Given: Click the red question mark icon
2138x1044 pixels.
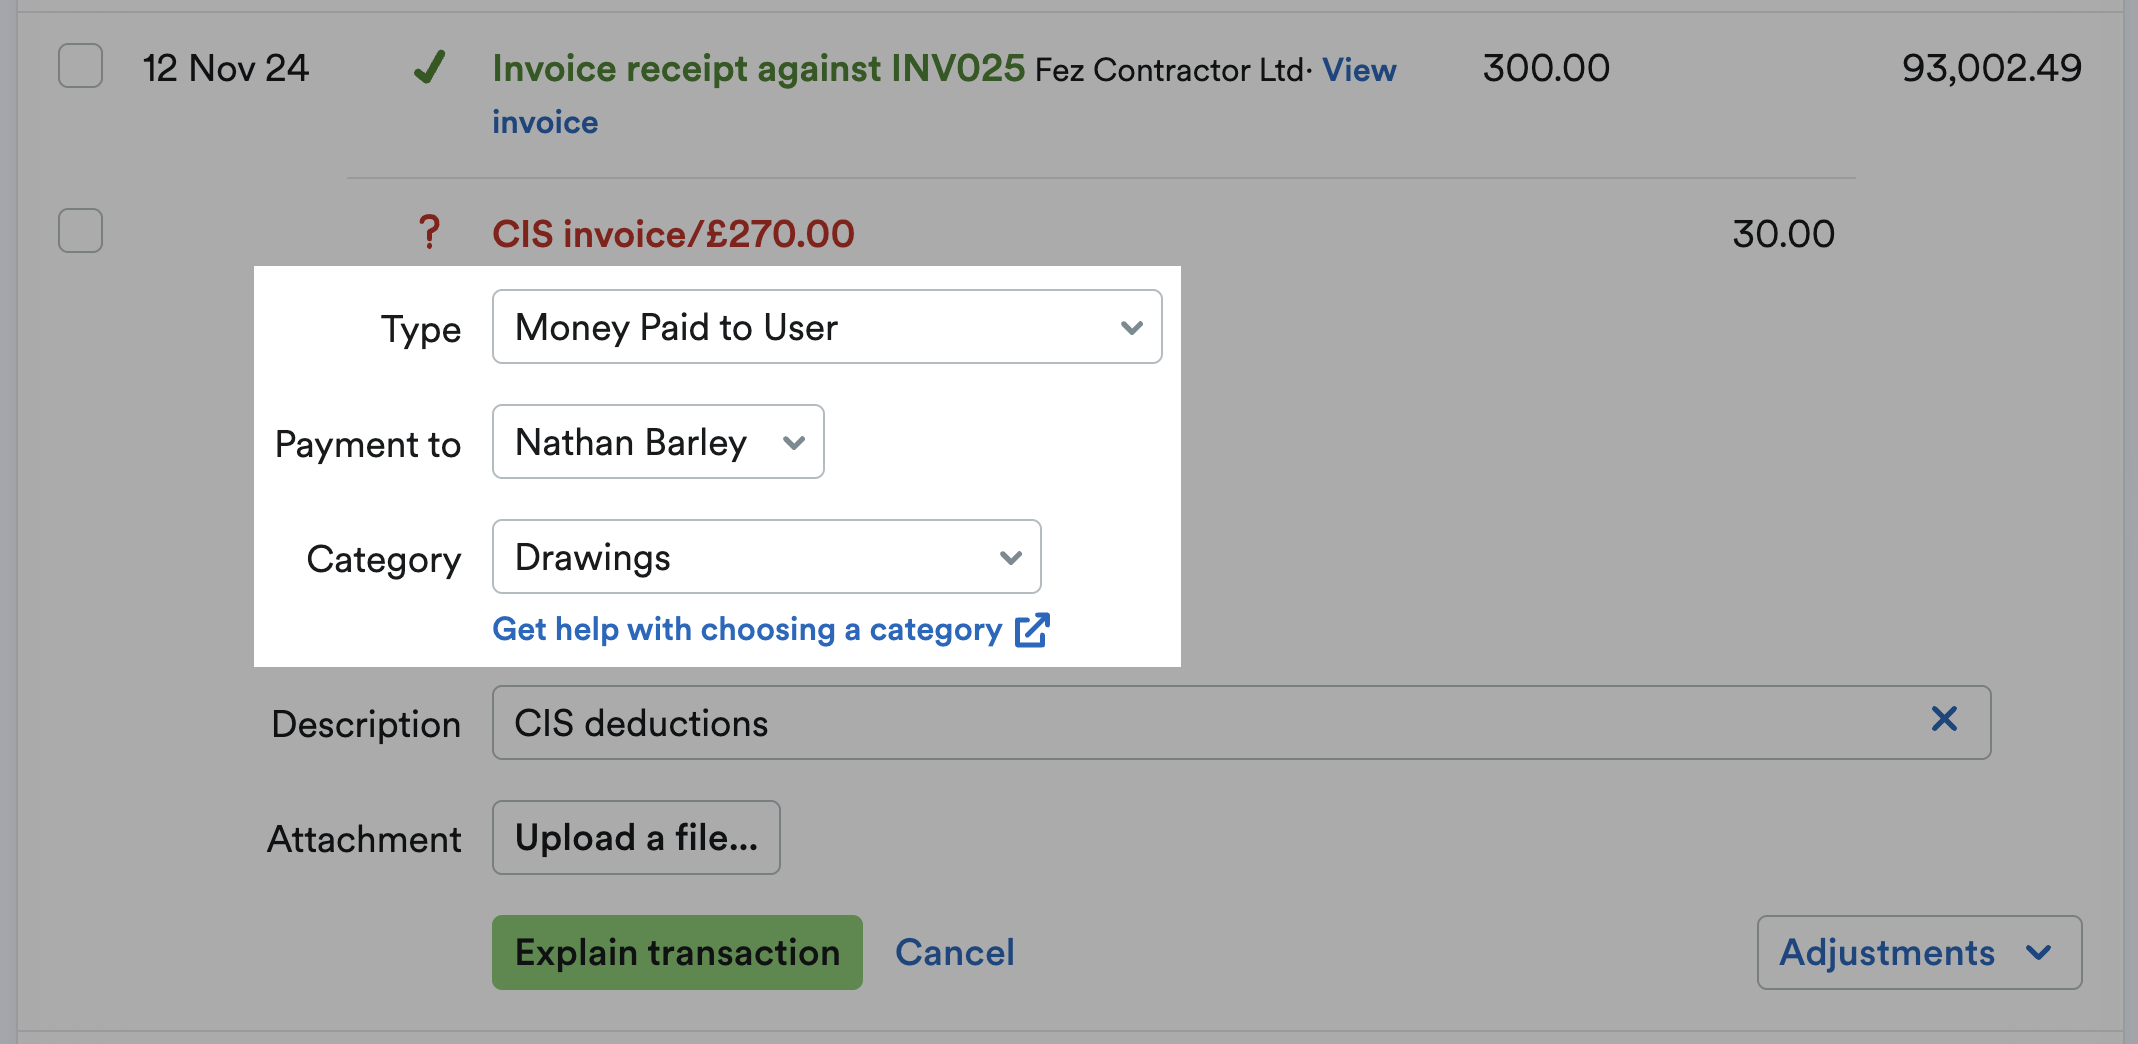Looking at the screenshot, I should point(429,232).
